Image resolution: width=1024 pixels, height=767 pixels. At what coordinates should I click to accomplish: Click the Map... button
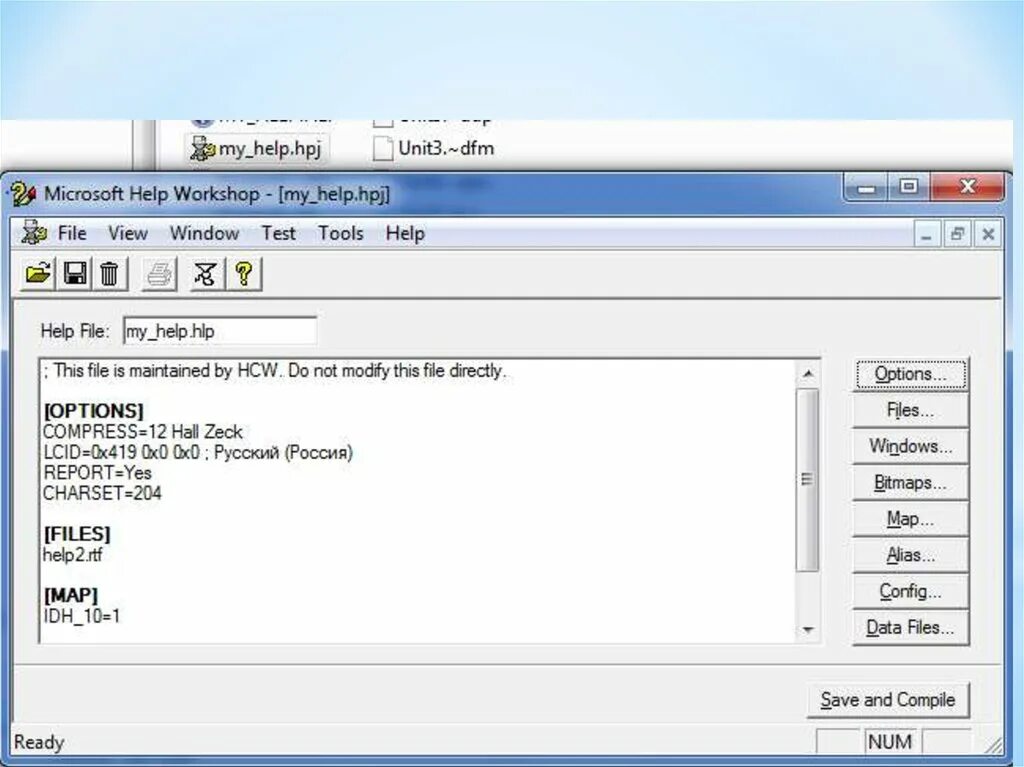tap(910, 519)
